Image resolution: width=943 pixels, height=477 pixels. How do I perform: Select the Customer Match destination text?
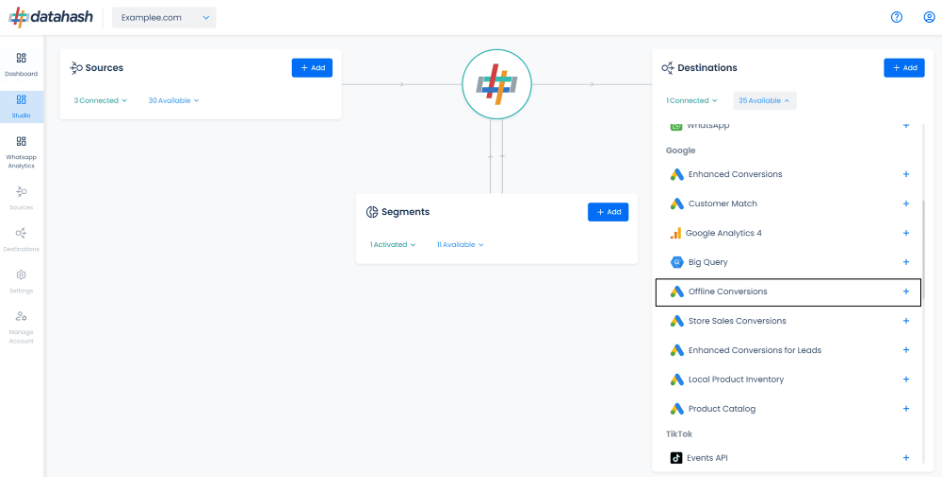pyautogui.click(x=722, y=203)
